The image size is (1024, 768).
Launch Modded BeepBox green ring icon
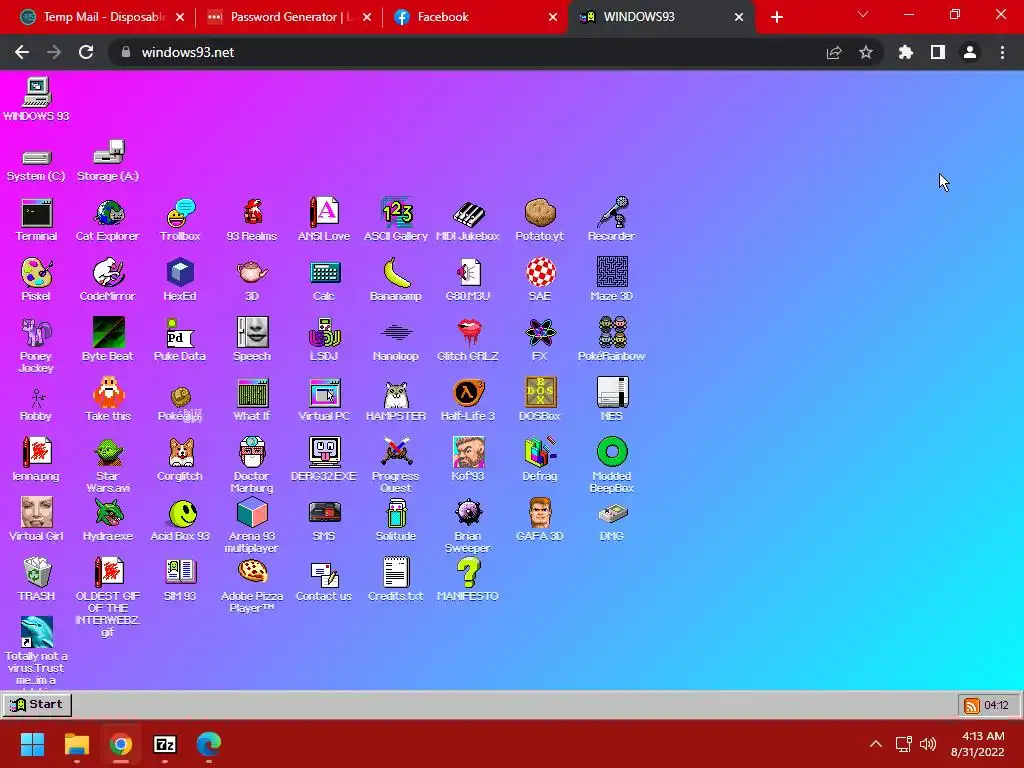[x=612, y=465]
